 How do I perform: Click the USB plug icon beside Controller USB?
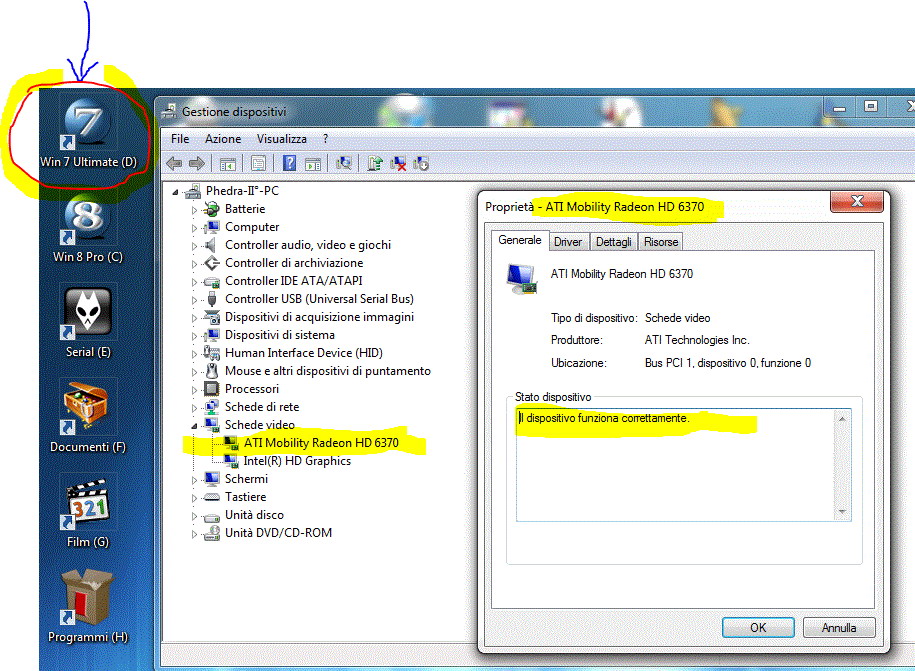tap(212, 299)
